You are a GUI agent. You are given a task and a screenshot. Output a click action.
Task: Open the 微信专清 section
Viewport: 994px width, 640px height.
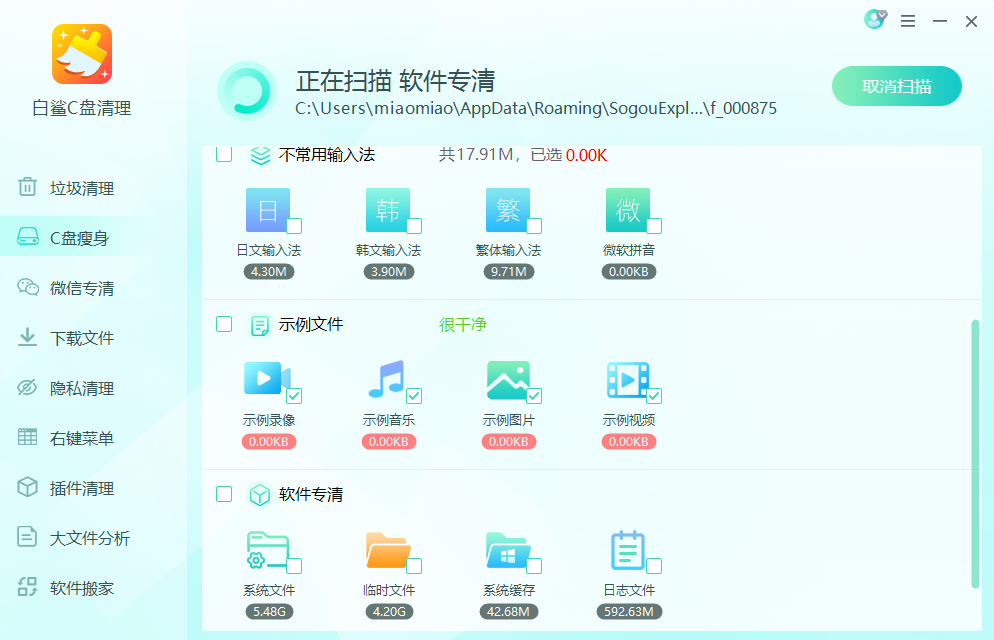67,288
